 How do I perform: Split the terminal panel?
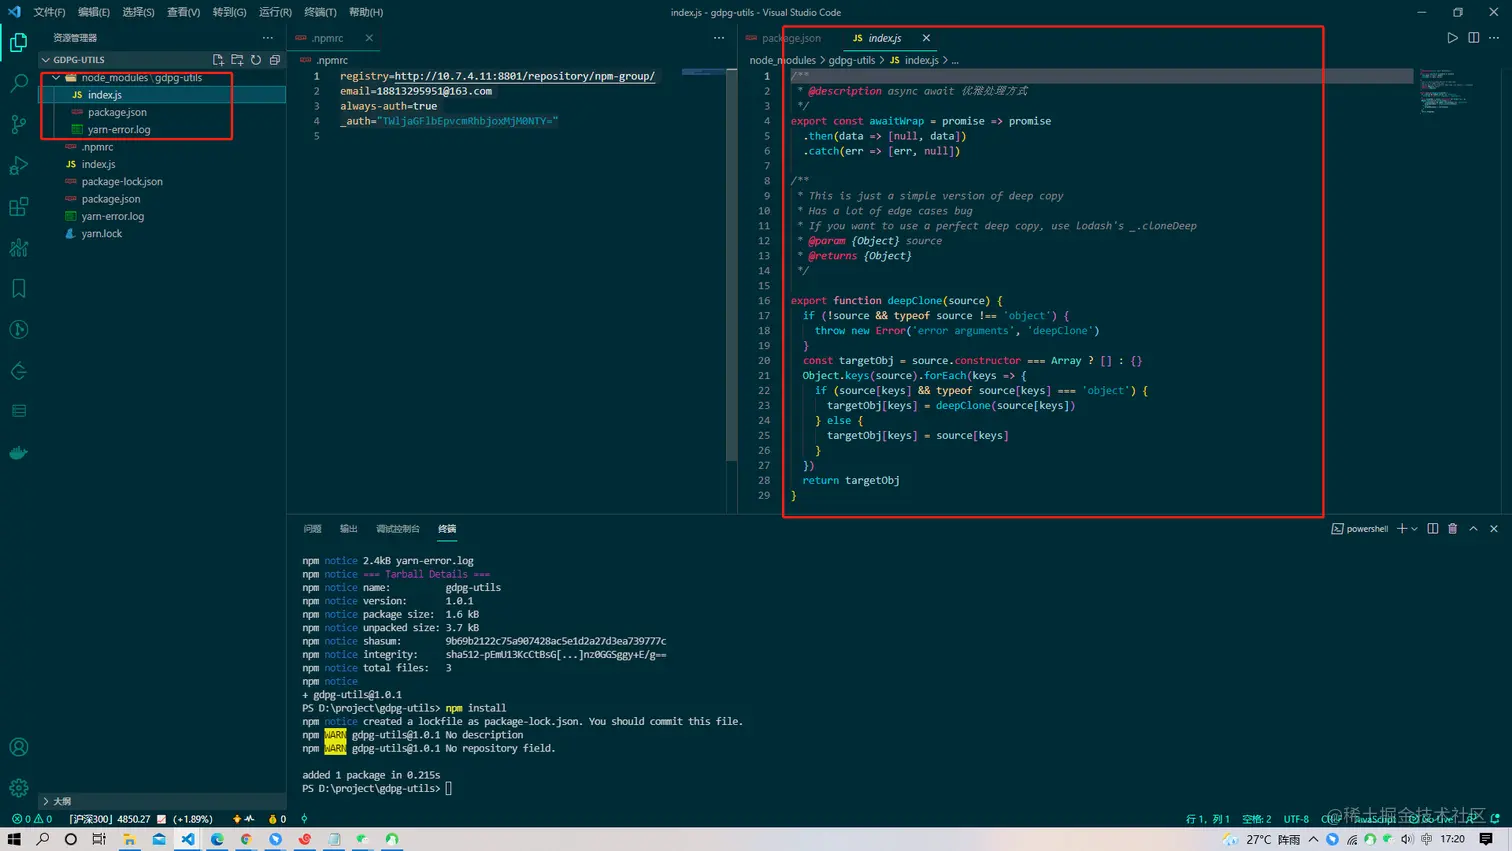1433,529
